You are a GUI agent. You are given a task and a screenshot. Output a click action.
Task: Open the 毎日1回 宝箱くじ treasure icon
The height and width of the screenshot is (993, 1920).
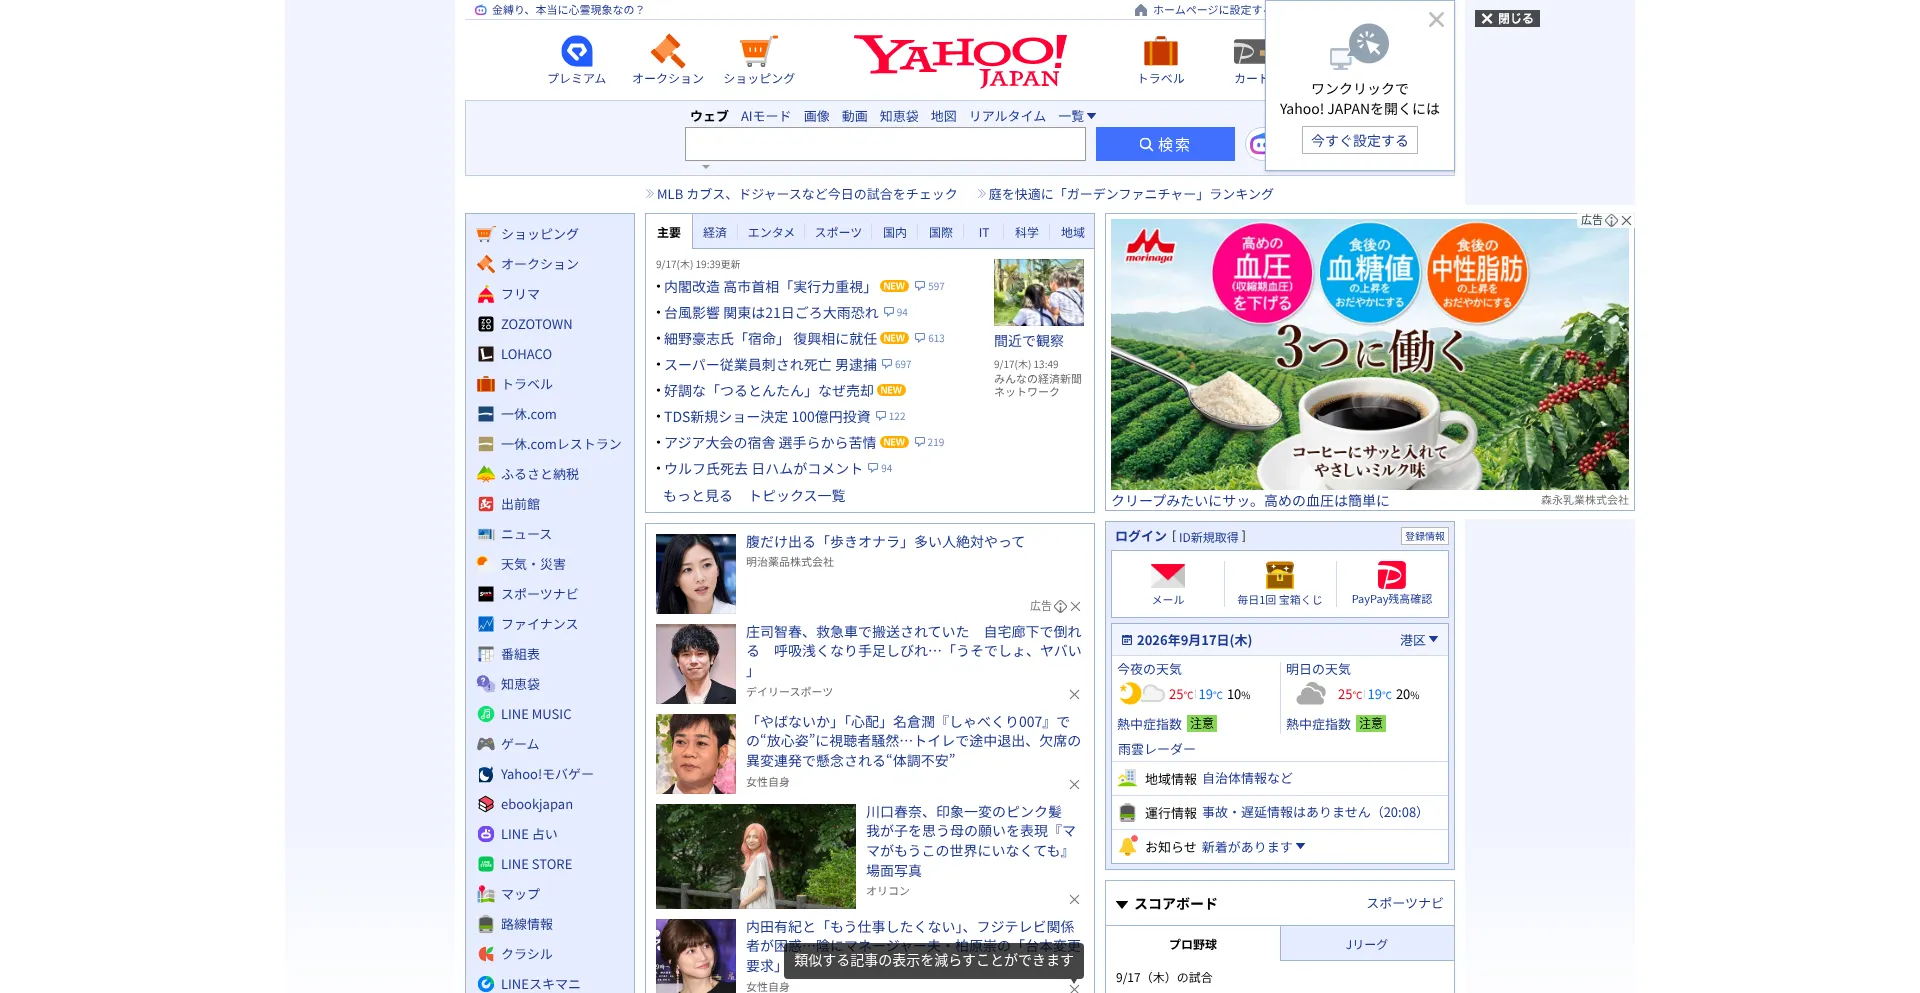tap(1280, 575)
